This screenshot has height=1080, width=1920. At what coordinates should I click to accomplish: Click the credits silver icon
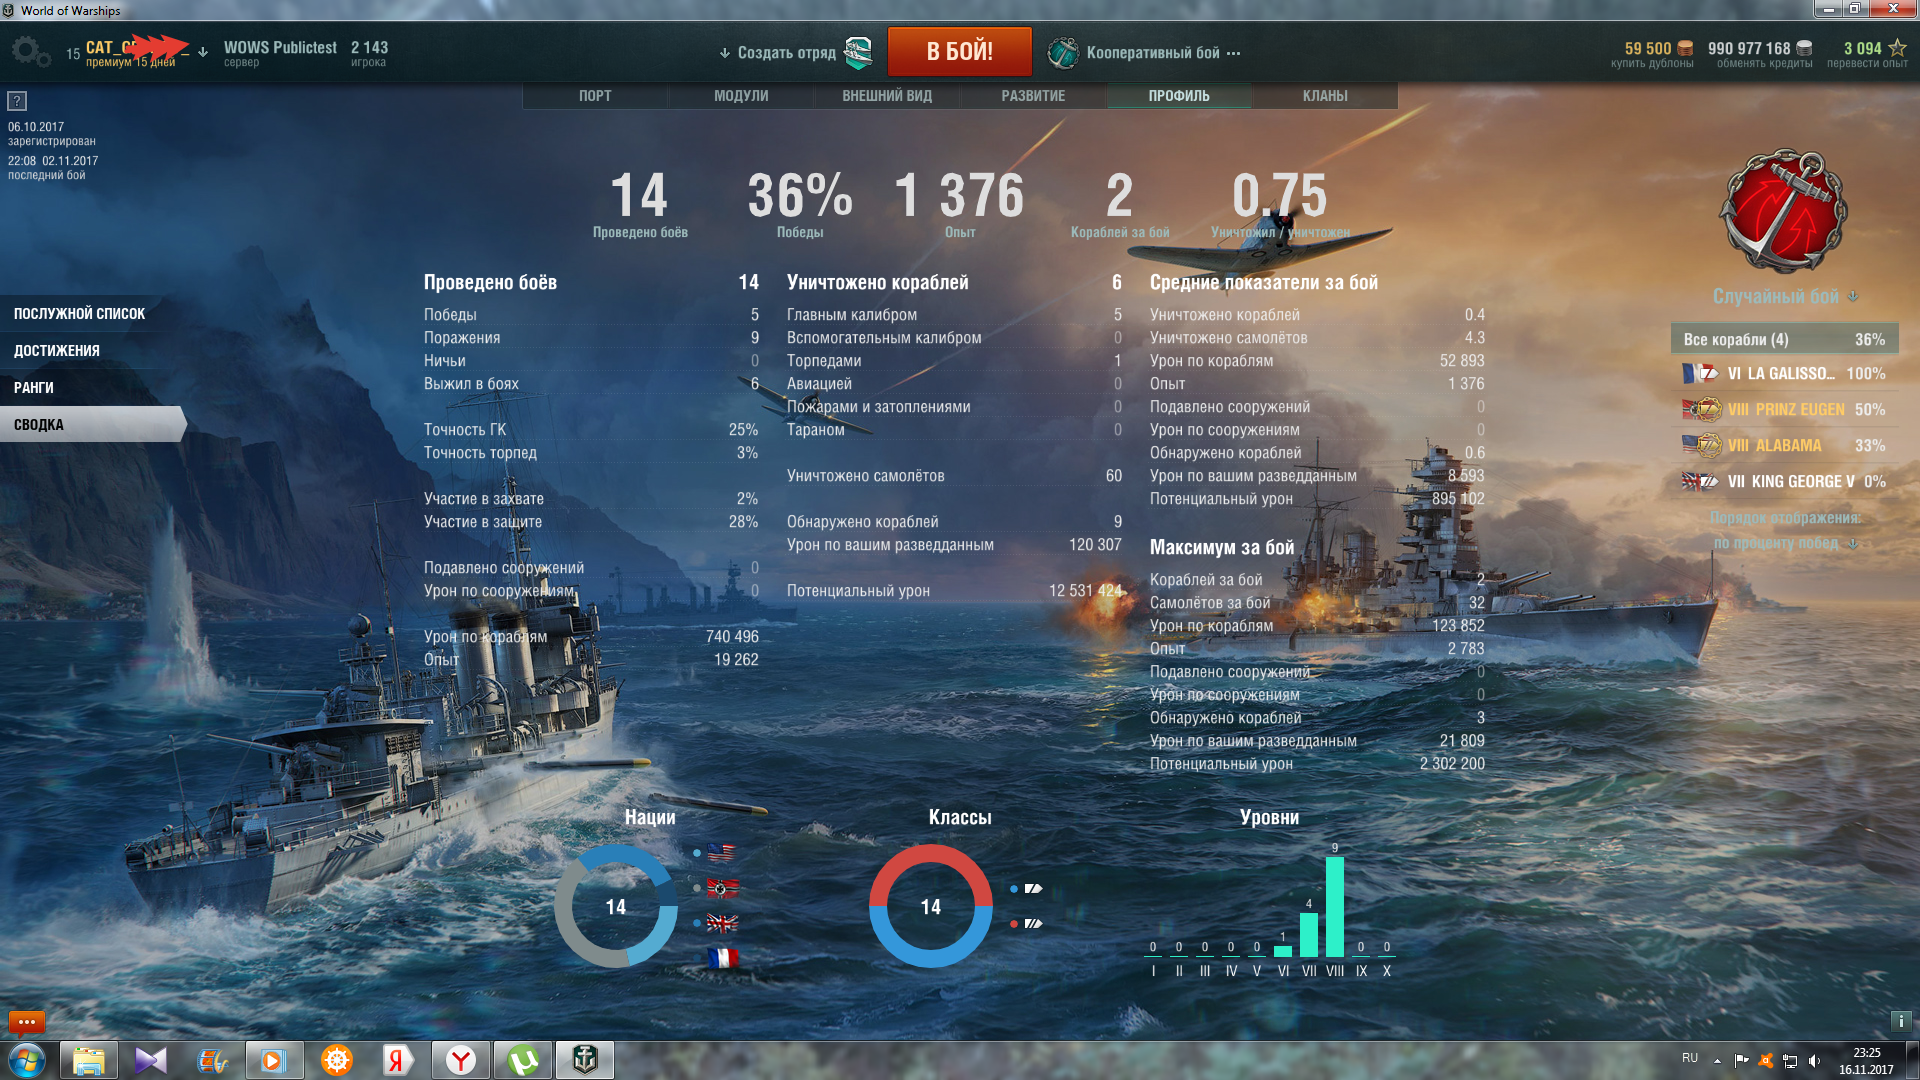click(1804, 48)
